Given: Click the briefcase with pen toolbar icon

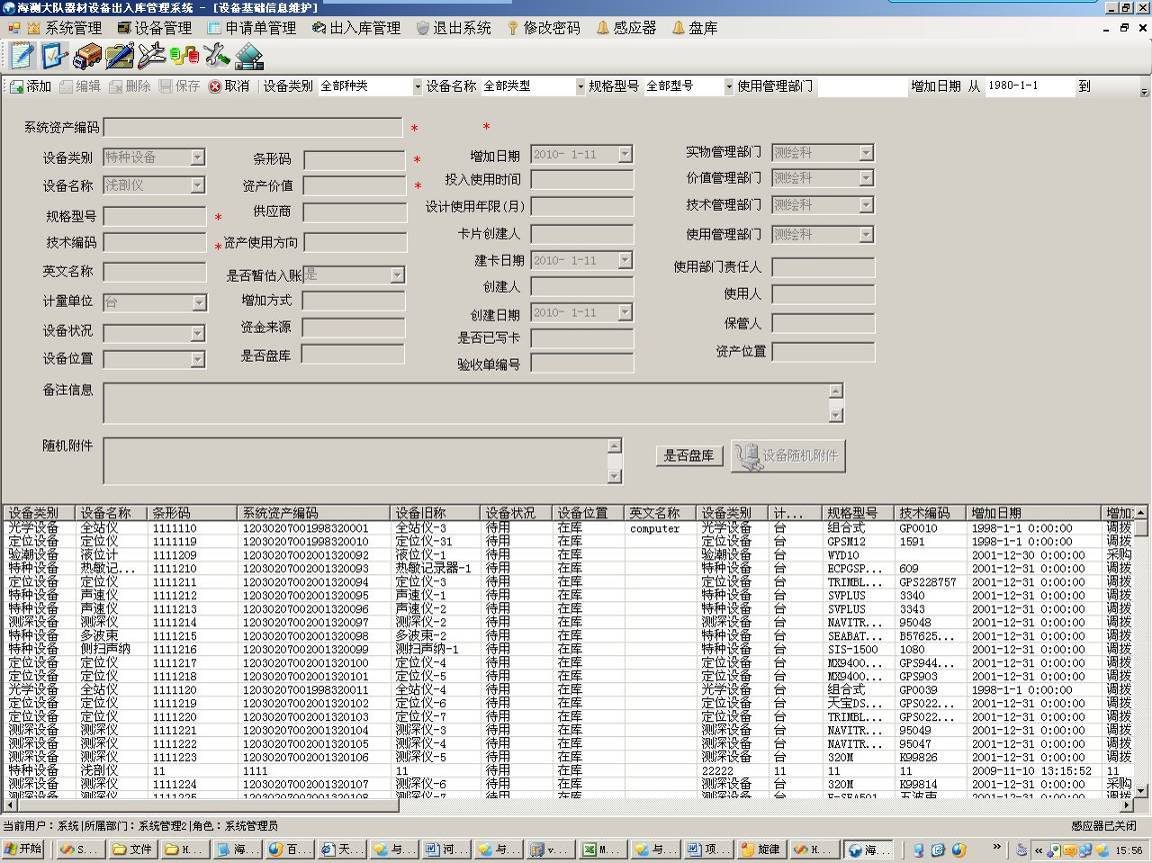Looking at the screenshot, I should [x=119, y=55].
